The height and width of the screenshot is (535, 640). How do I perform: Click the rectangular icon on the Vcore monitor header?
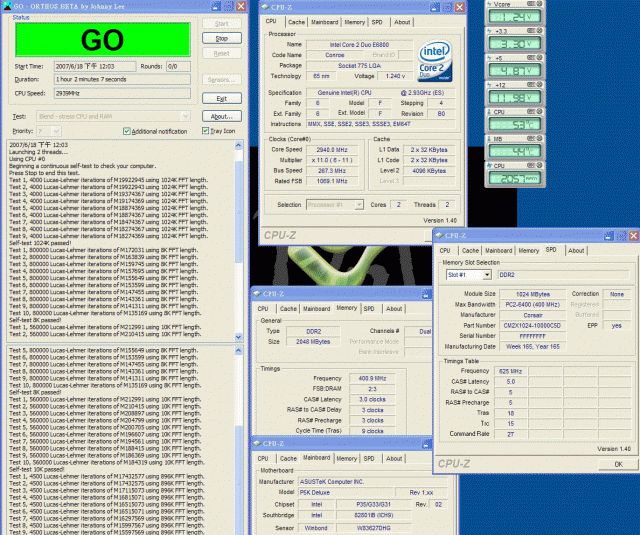pos(531,4)
